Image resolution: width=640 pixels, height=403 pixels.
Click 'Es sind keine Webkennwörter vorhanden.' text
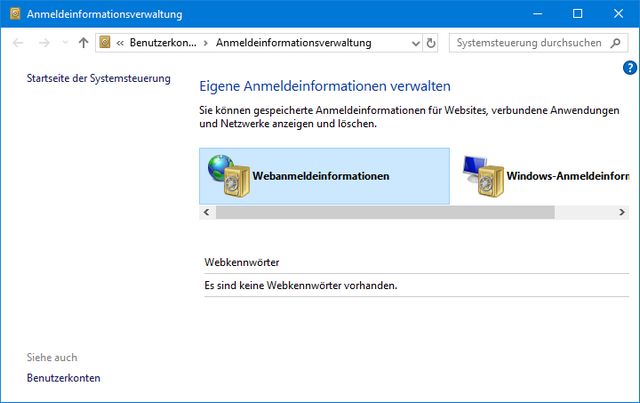(x=300, y=285)
